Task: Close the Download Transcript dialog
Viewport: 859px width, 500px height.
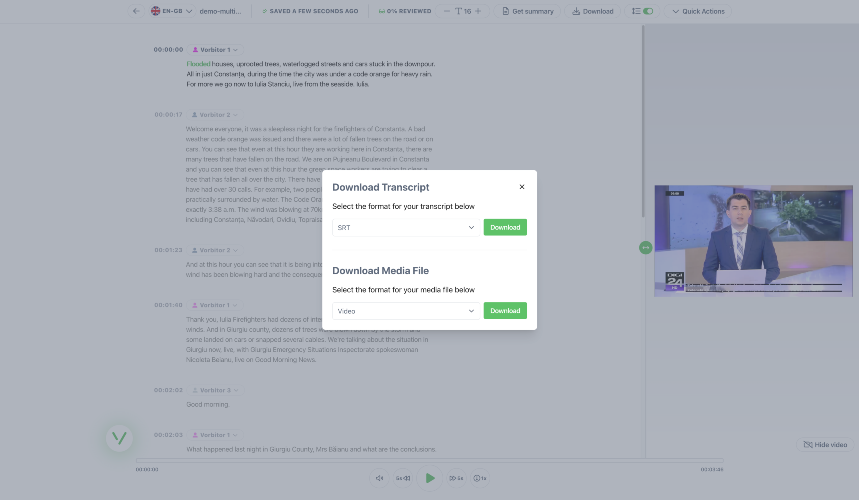Action: click(x=522, y=187)
